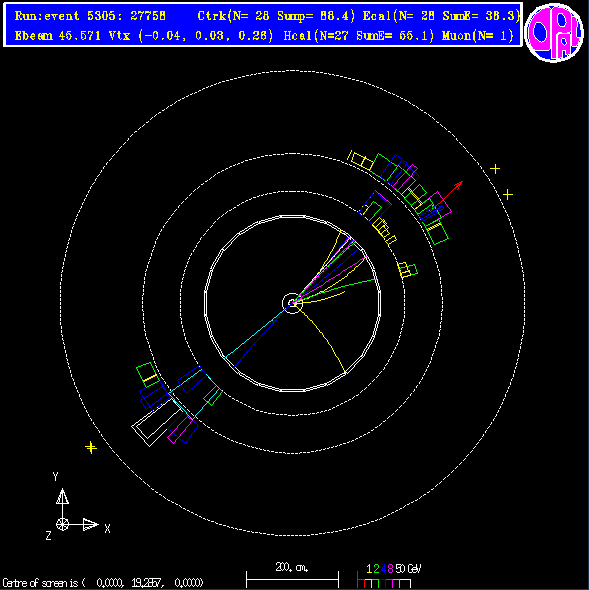The width and height of the screenshot is (589, 590).
Task: Click the small vertex circle at the center
Action: pos(292,303)
